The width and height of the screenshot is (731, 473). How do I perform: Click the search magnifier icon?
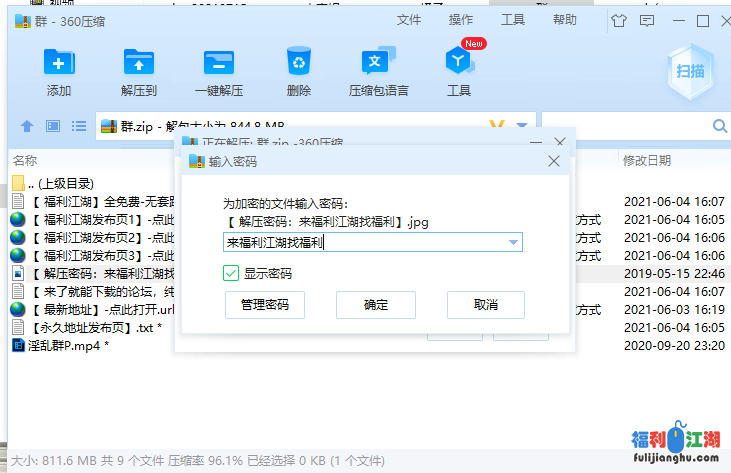[x=718, y=126]
